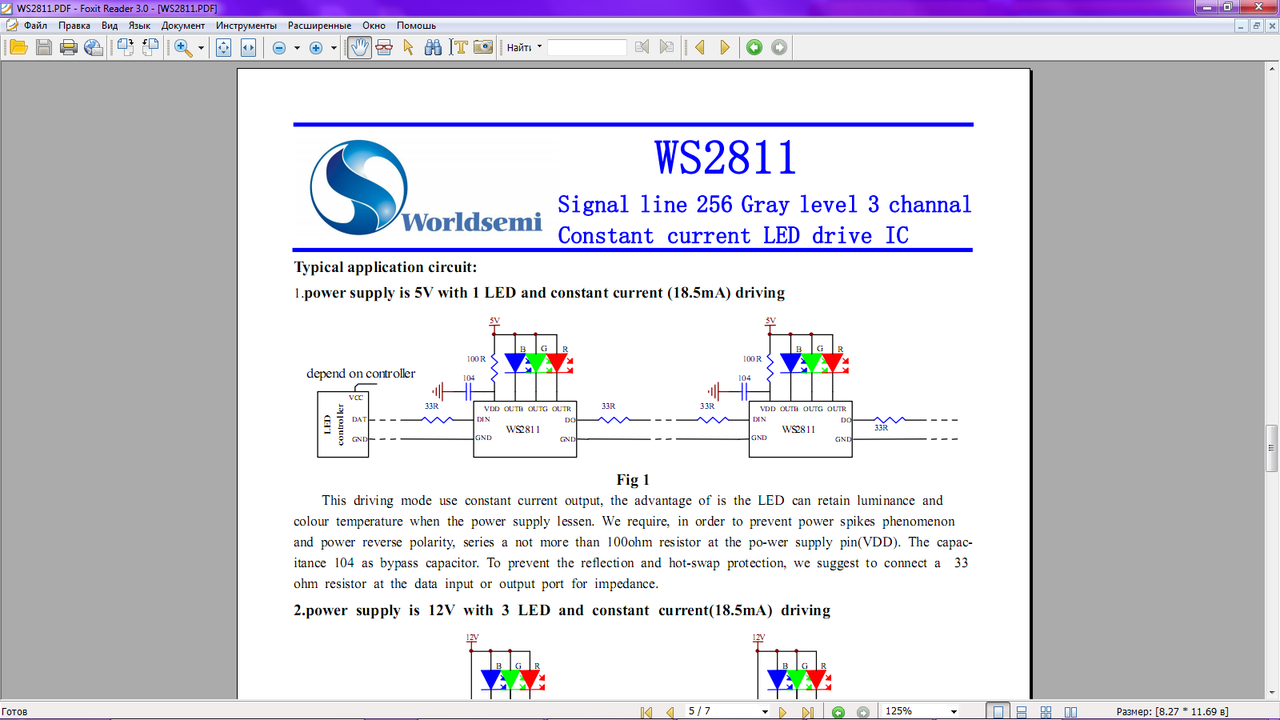
Task: Go to next page in status bar
Action: pyautogui.click(x=783, y=712)
